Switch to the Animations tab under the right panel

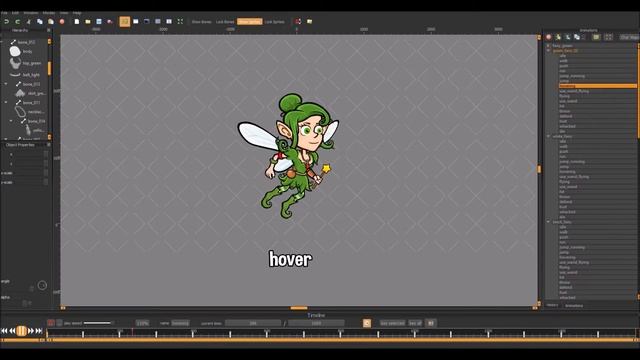pyautogui.click(x=574, y=305)
